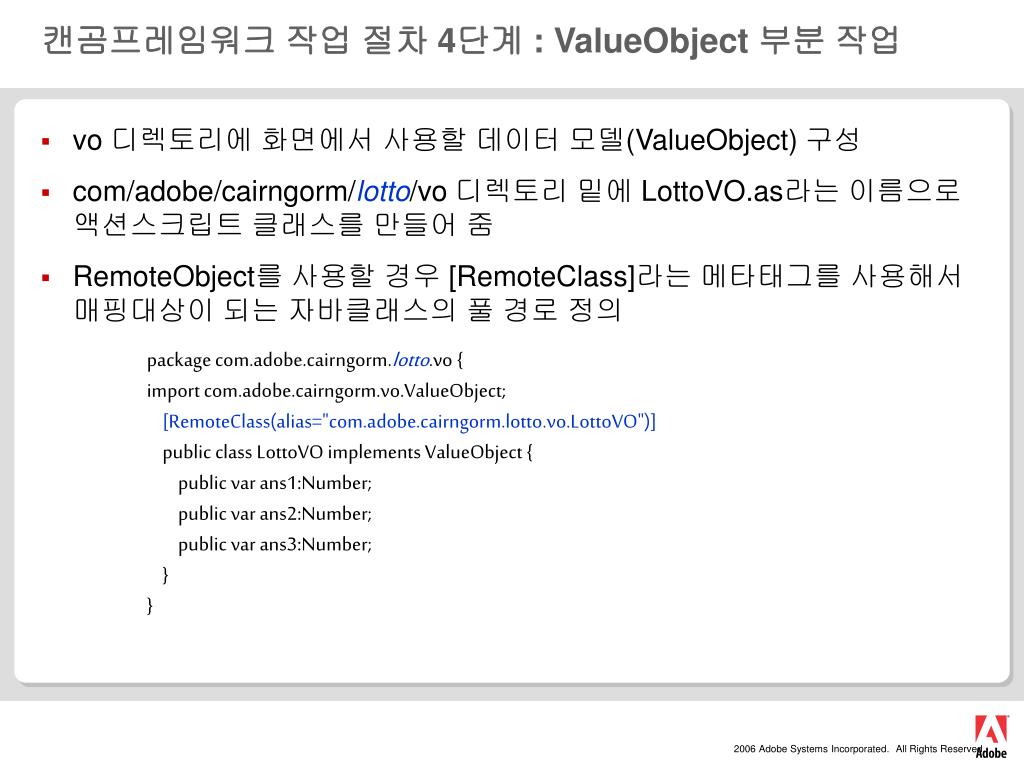This screenshot has height=768, width=1024.
Task: Select the first bullet about the vo directory
Action: 466,140
